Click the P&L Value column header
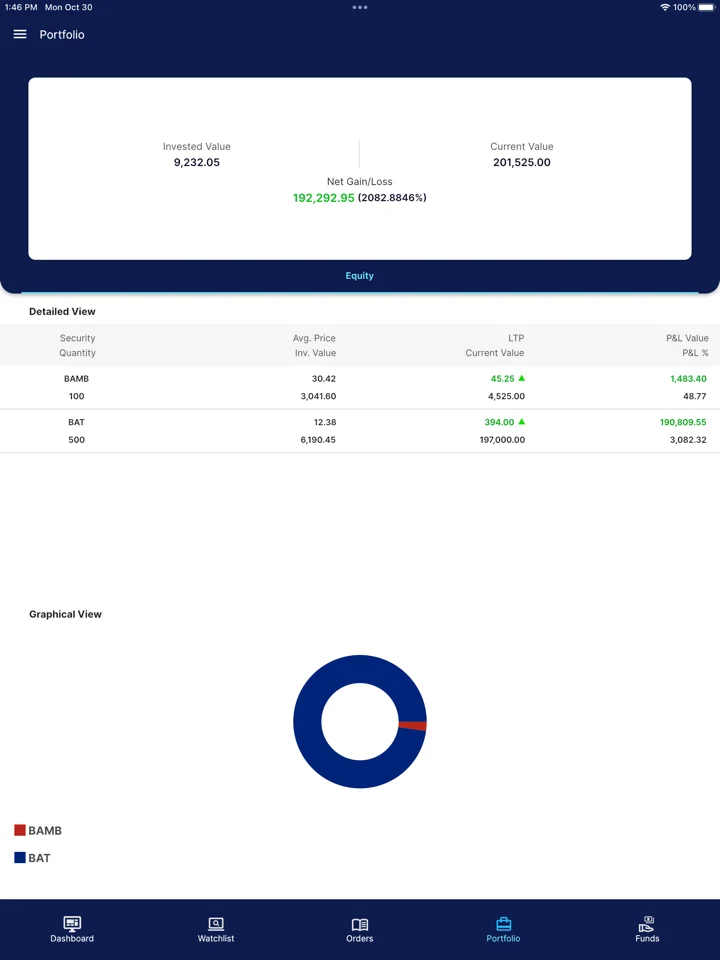The height and width of the screenshot is (960, 720). tap(687, 338)
